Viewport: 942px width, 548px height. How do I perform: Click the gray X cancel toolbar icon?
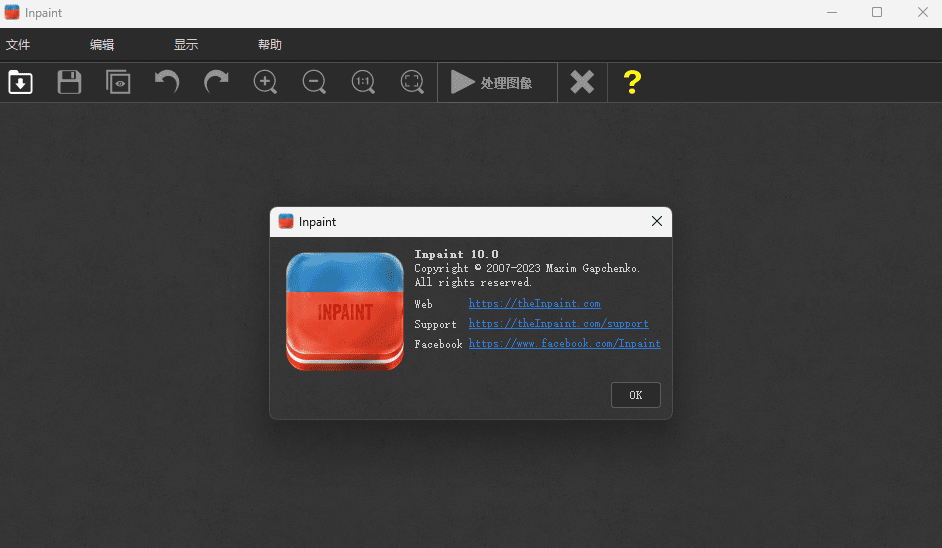pos(582,82)
